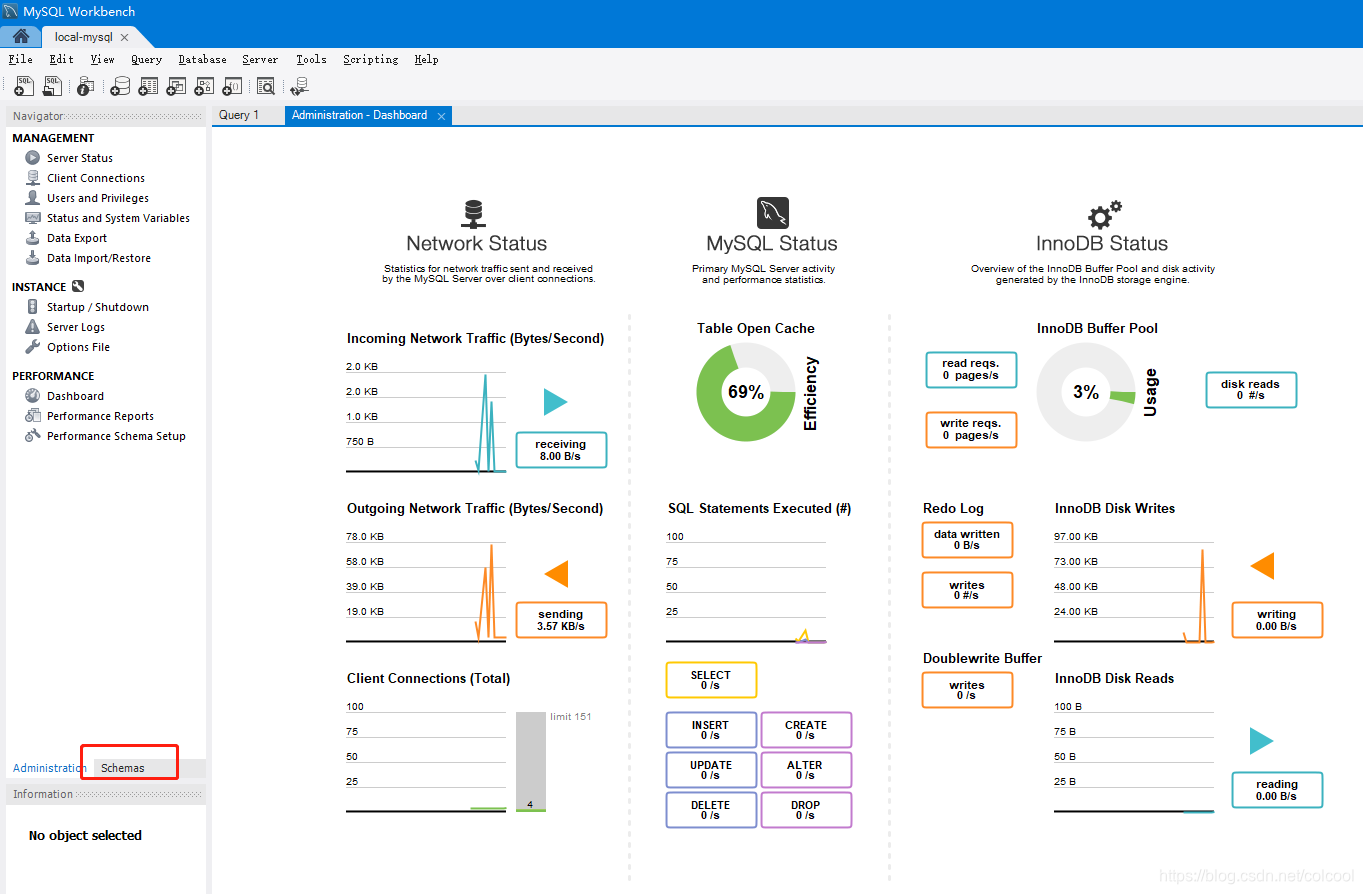This screenshot has height=894, width=1363.
Task: Open Server Status in Management
Action: click(80, 158)
